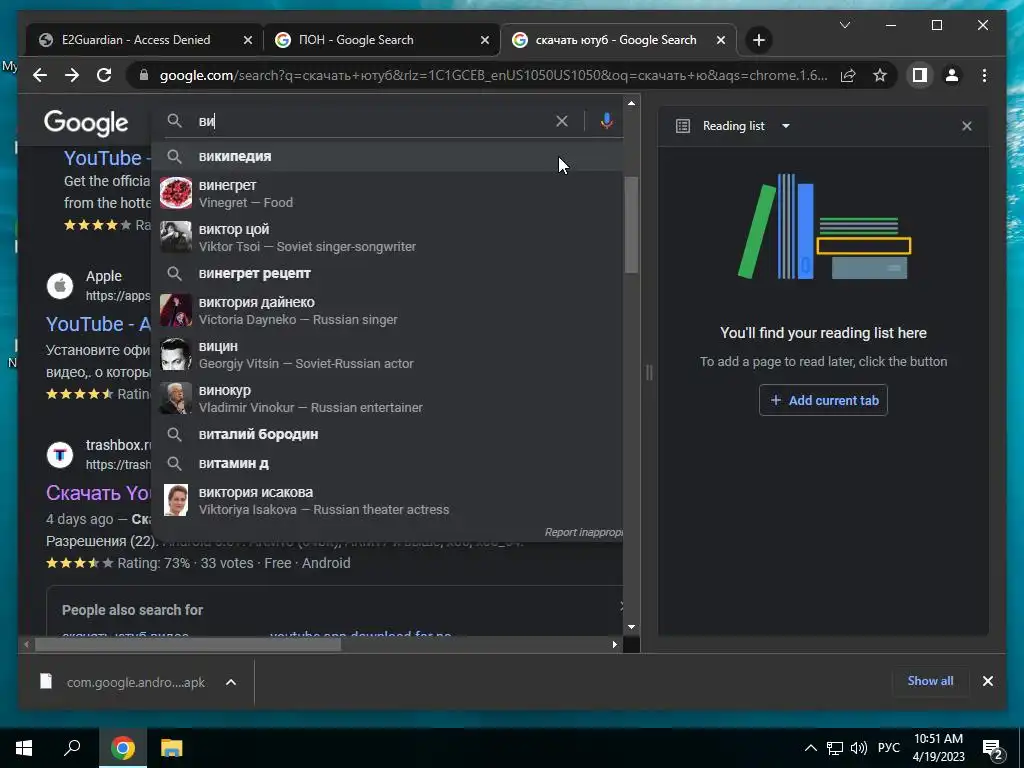The width and height of the screenshot is (1024, 768).
Task: Open File Explorer from the taskbar
Action: (x=172, y=748)
